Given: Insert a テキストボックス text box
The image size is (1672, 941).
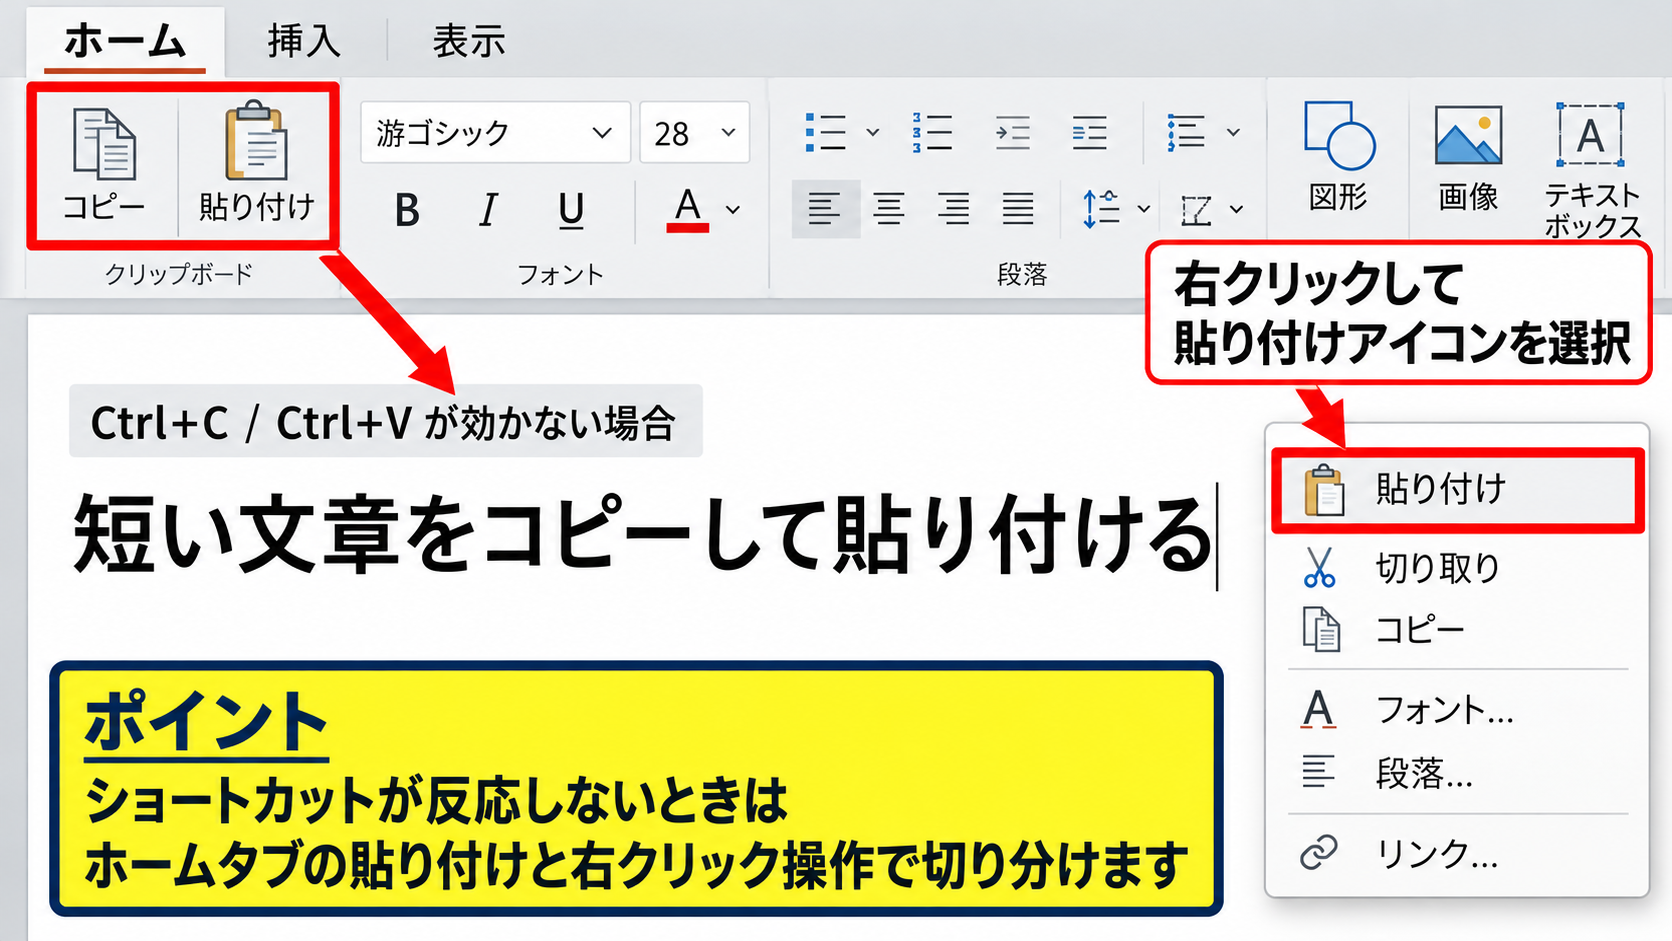Looking at the screenshot, I should click(x=1592, y=170).
